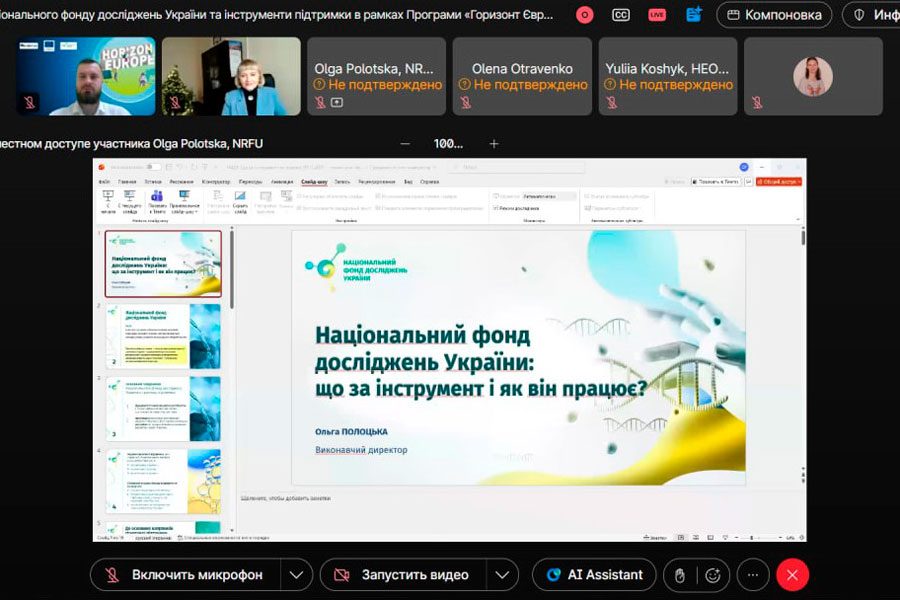Open the AI Assistant panel
900x600 pixels.
(594, 575)
